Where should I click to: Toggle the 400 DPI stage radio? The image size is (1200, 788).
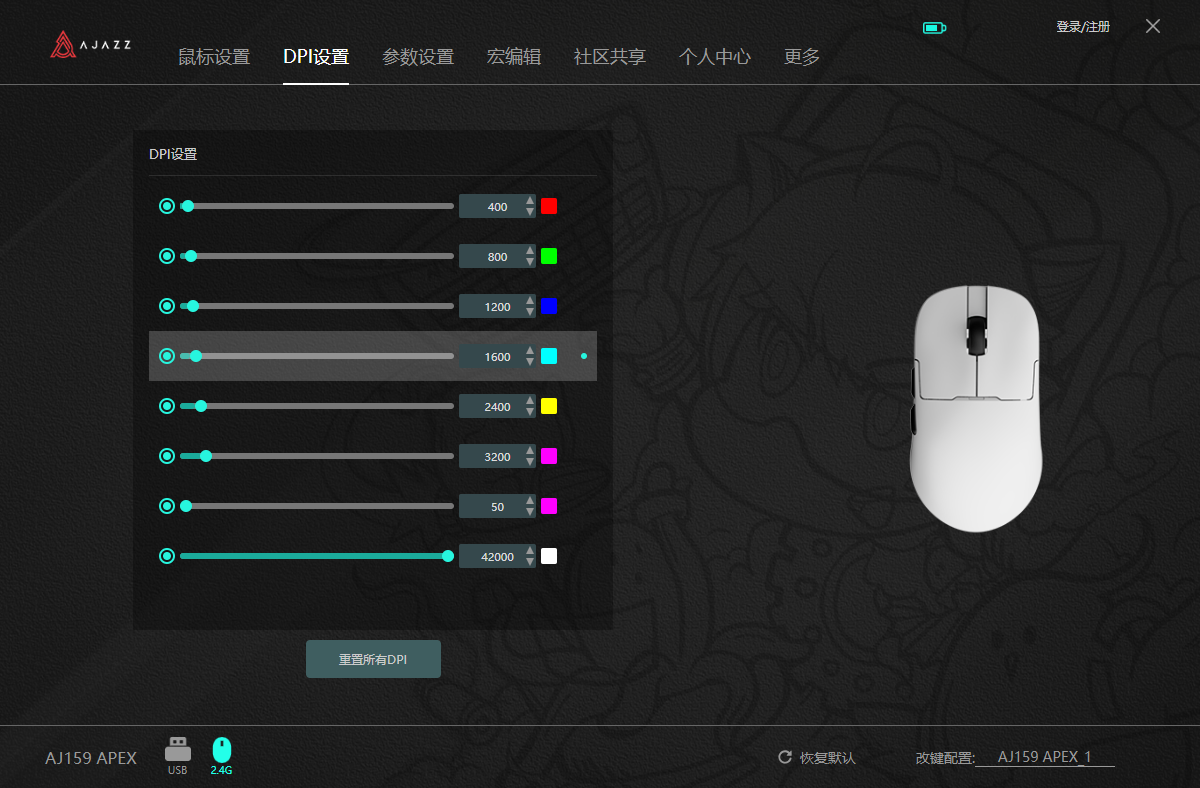click(x=167, y=206)
